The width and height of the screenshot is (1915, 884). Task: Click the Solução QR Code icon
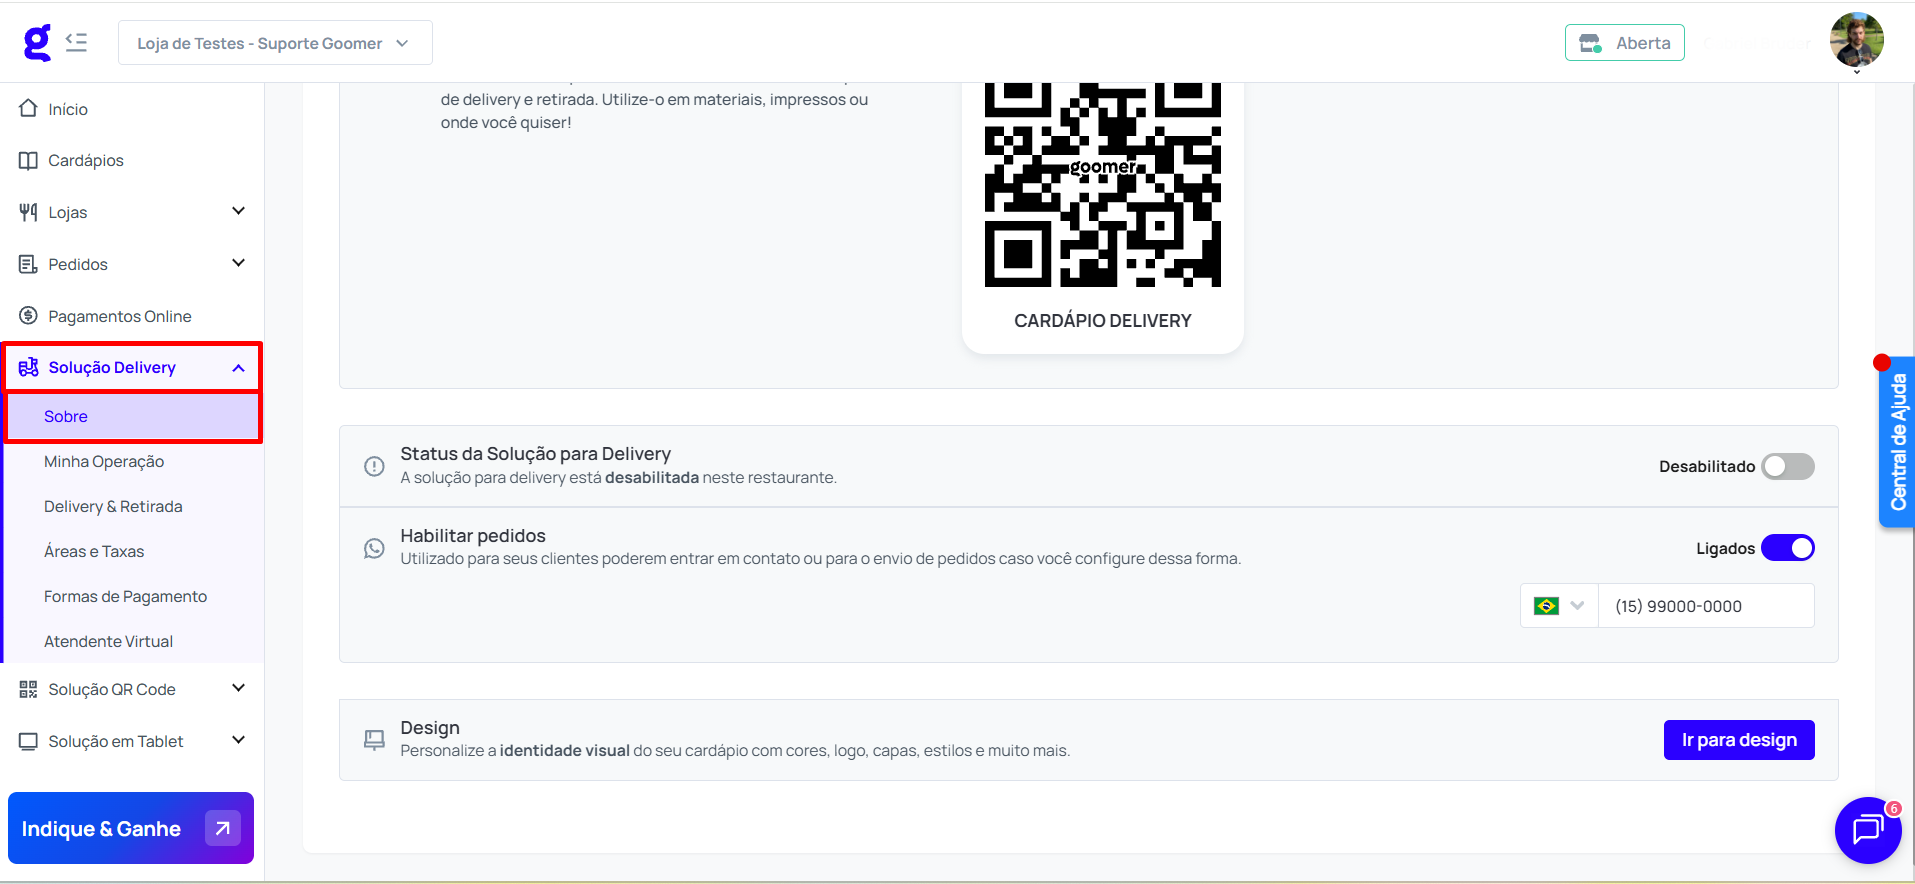coord(28,689)
